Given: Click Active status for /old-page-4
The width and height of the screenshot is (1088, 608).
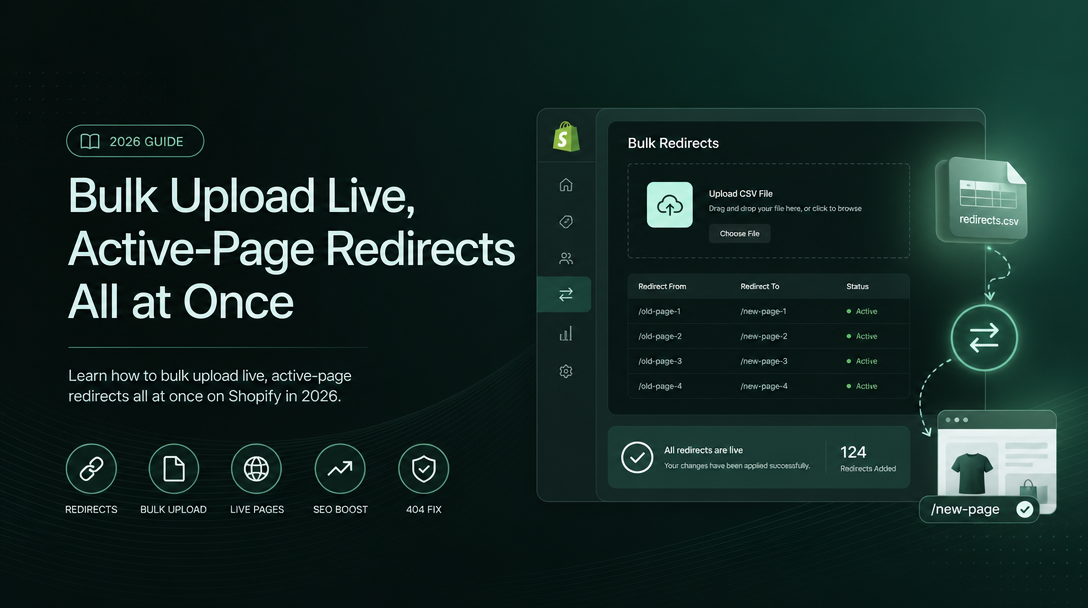Looking at the screenshot, I should 862,386.
